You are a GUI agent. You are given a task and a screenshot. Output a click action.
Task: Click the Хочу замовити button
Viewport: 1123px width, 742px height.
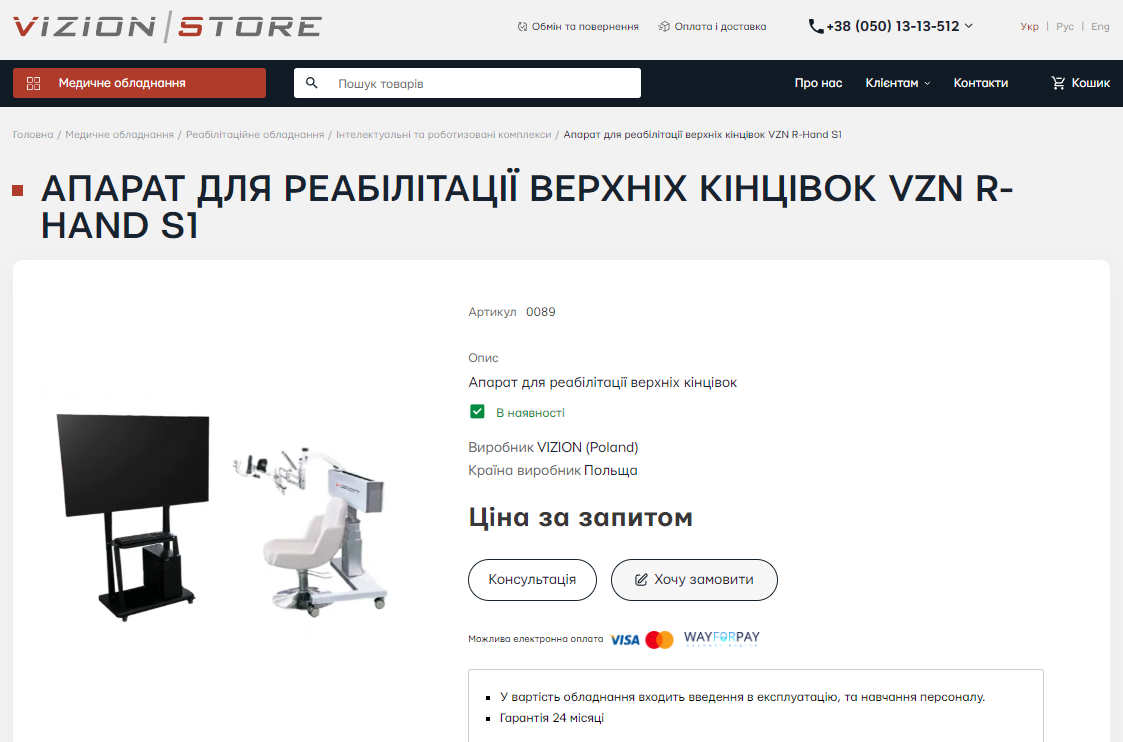pos(694,579)
